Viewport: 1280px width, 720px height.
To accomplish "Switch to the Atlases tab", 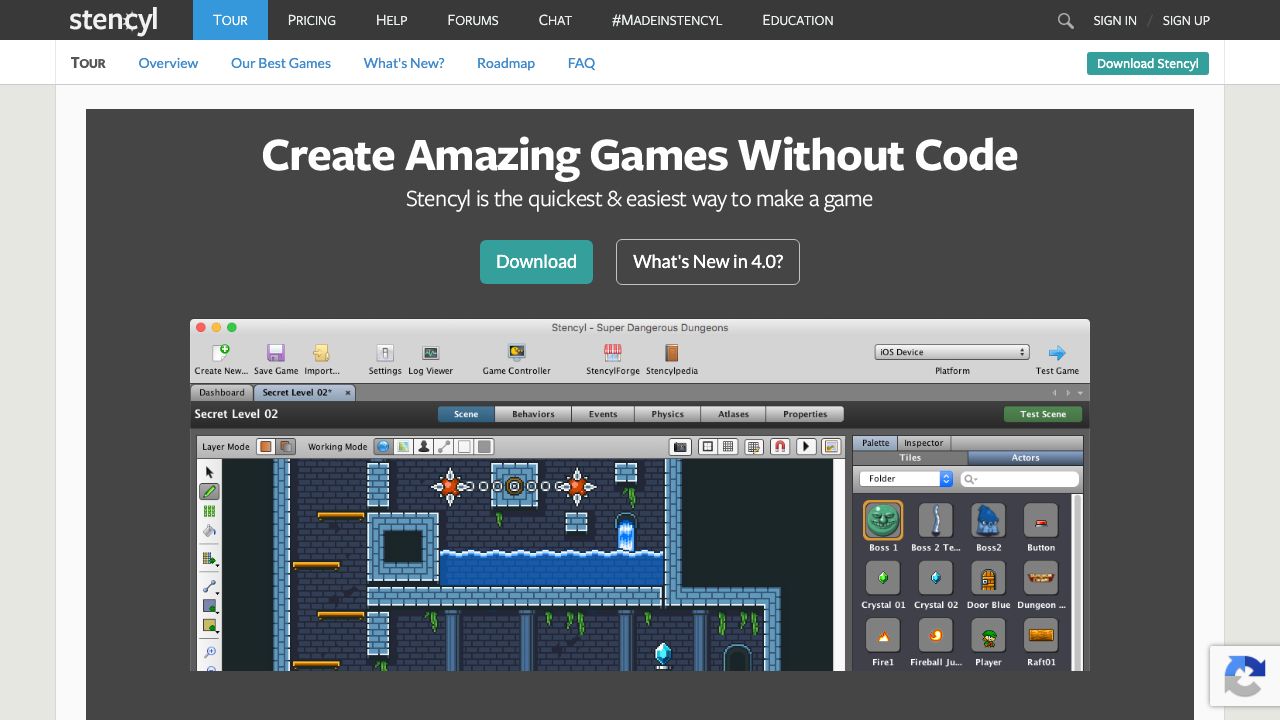I will 733,414.
